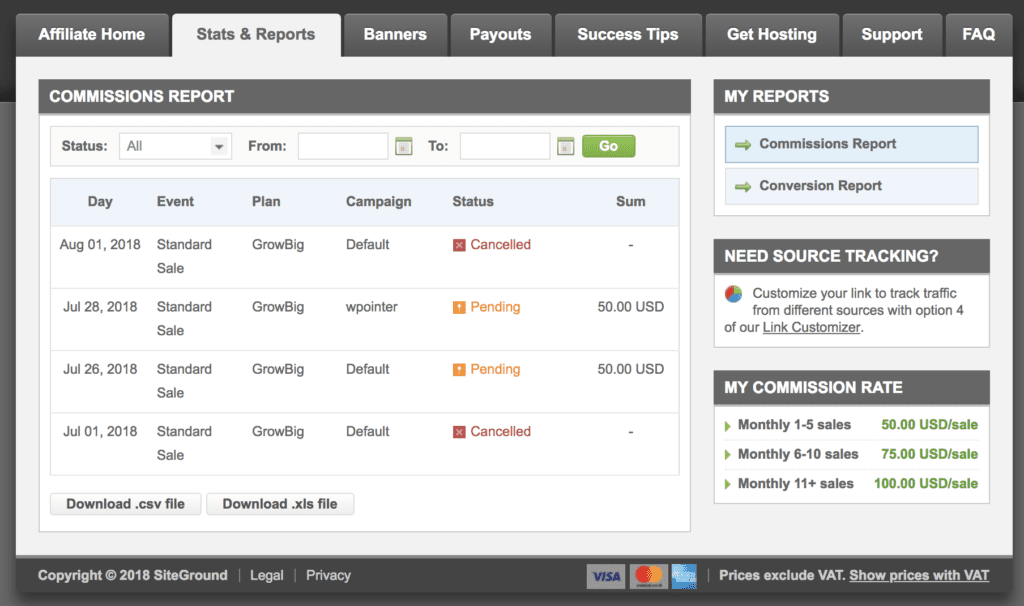Viewport: 1024px width, 606px height.
Task: Click the Plan column header
Action: tap(266, 202)
